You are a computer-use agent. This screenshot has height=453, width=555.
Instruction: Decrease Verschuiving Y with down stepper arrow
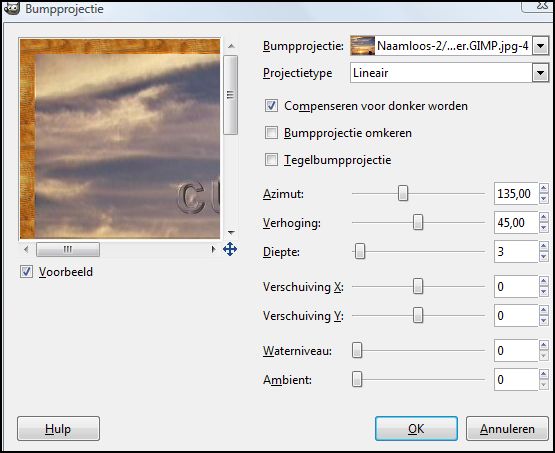click(544, 321)
